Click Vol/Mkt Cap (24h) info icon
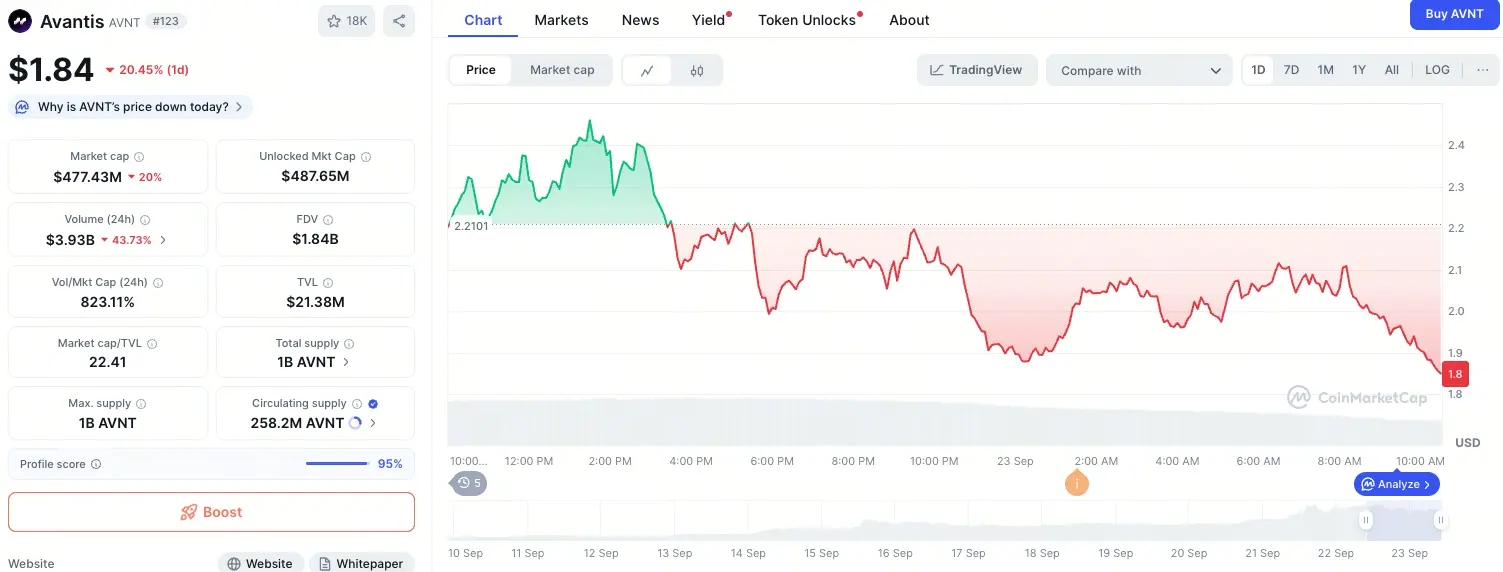The width and height of the screenshot is (1503, 572). [157, 283]
